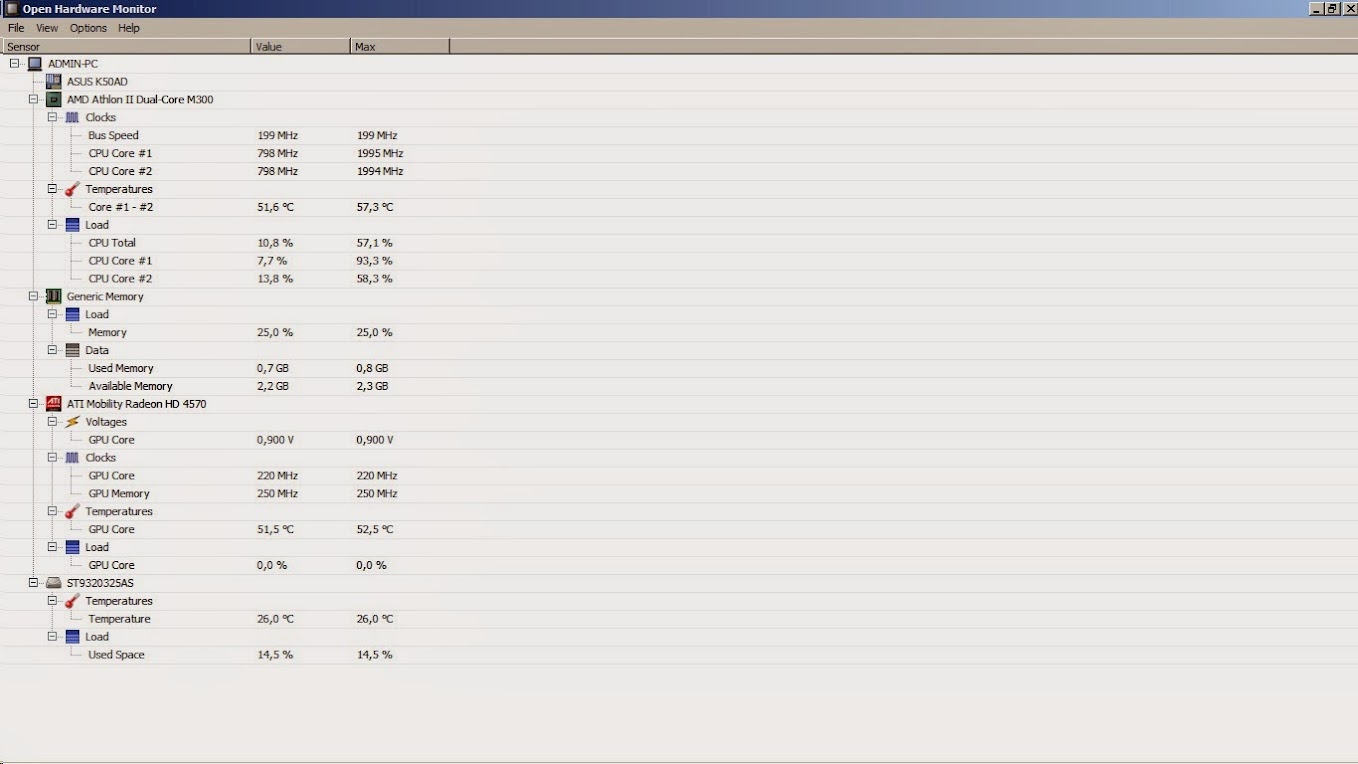This screenshot has height=764, width=1358.
Task: Select the CPU Total load row
Action: tap(679, 243)
